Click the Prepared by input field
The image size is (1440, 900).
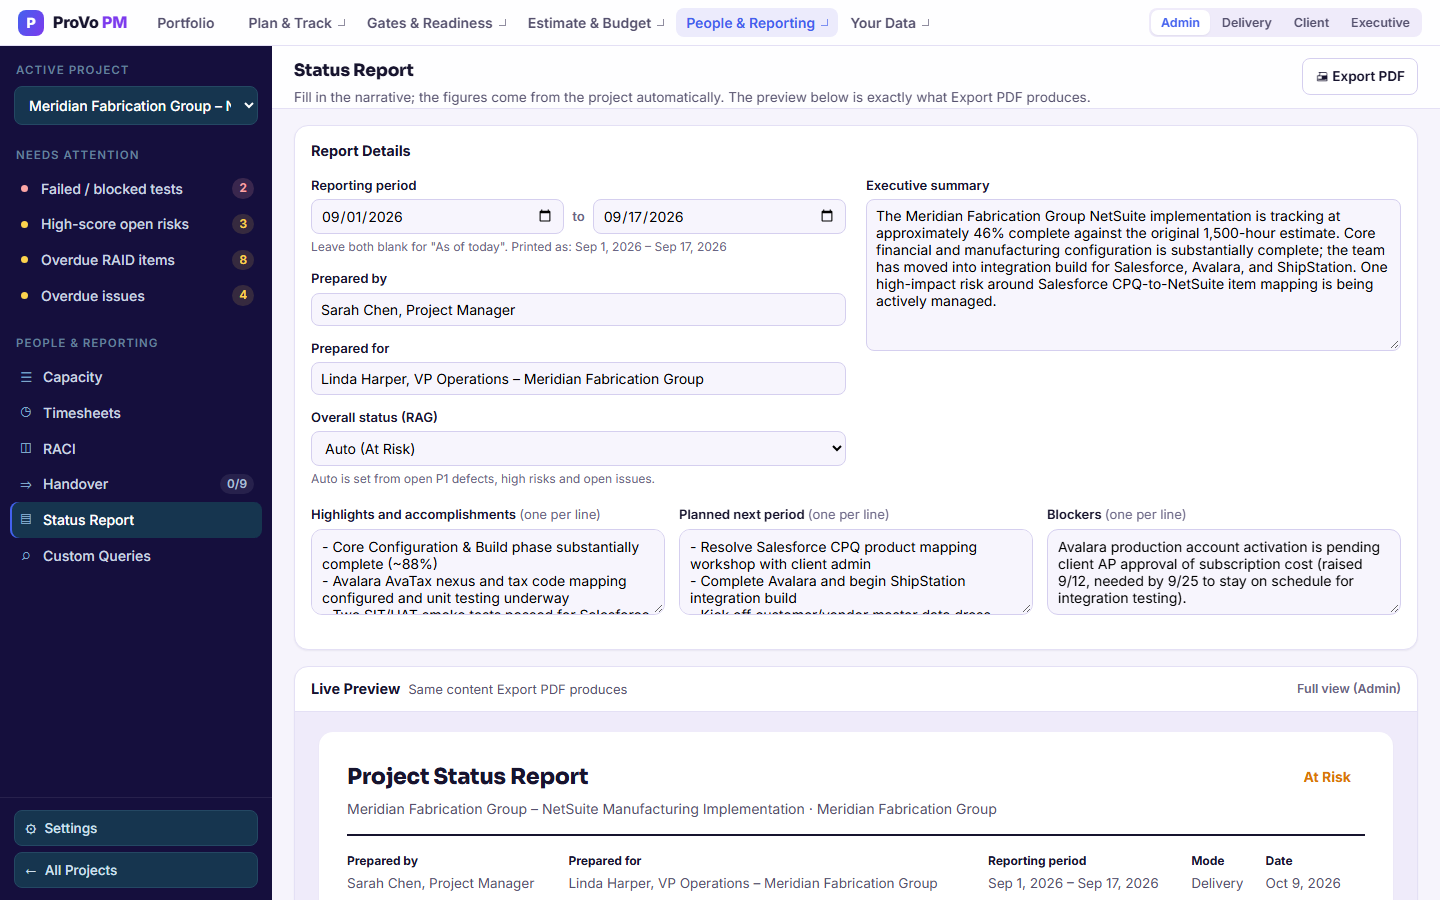tap(578, 310)
